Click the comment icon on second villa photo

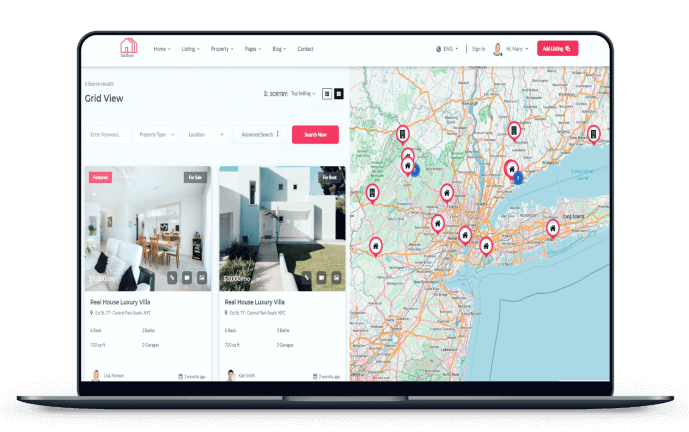point(321,277)
